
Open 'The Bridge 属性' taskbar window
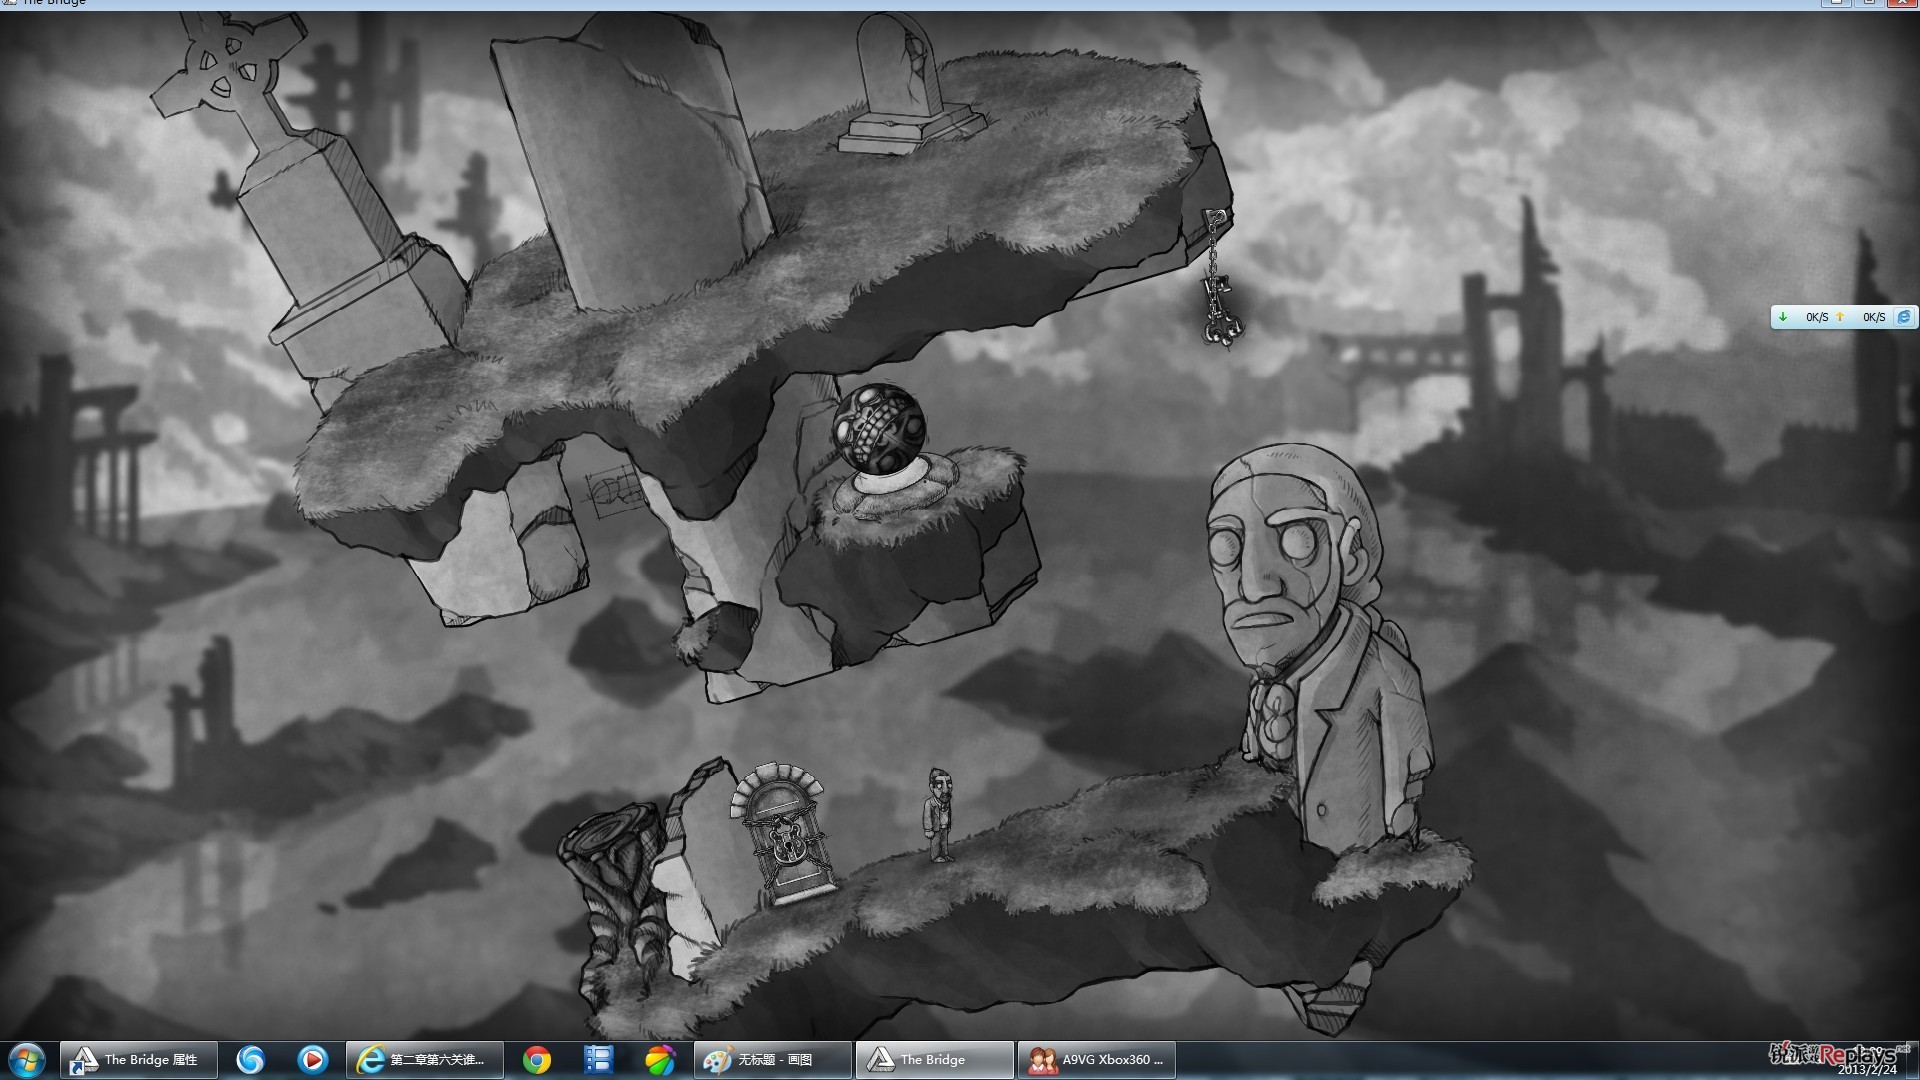point(139,1060)
